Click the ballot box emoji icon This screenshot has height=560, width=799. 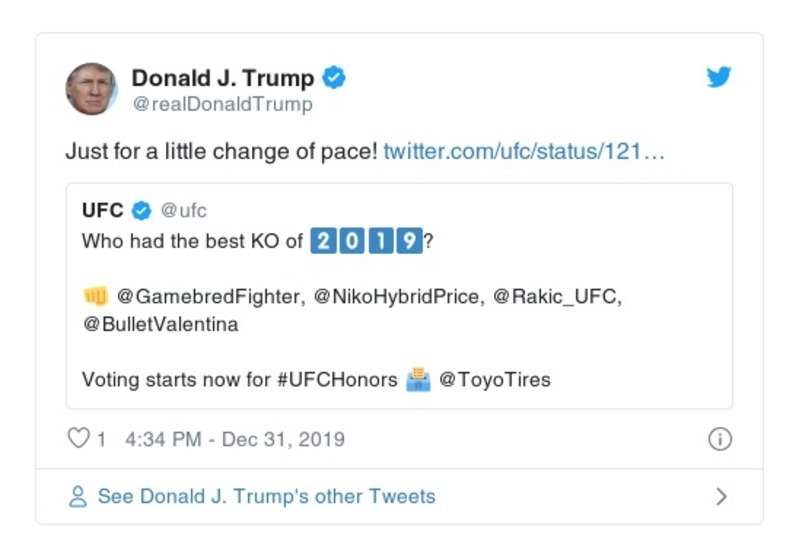[418, 380]
